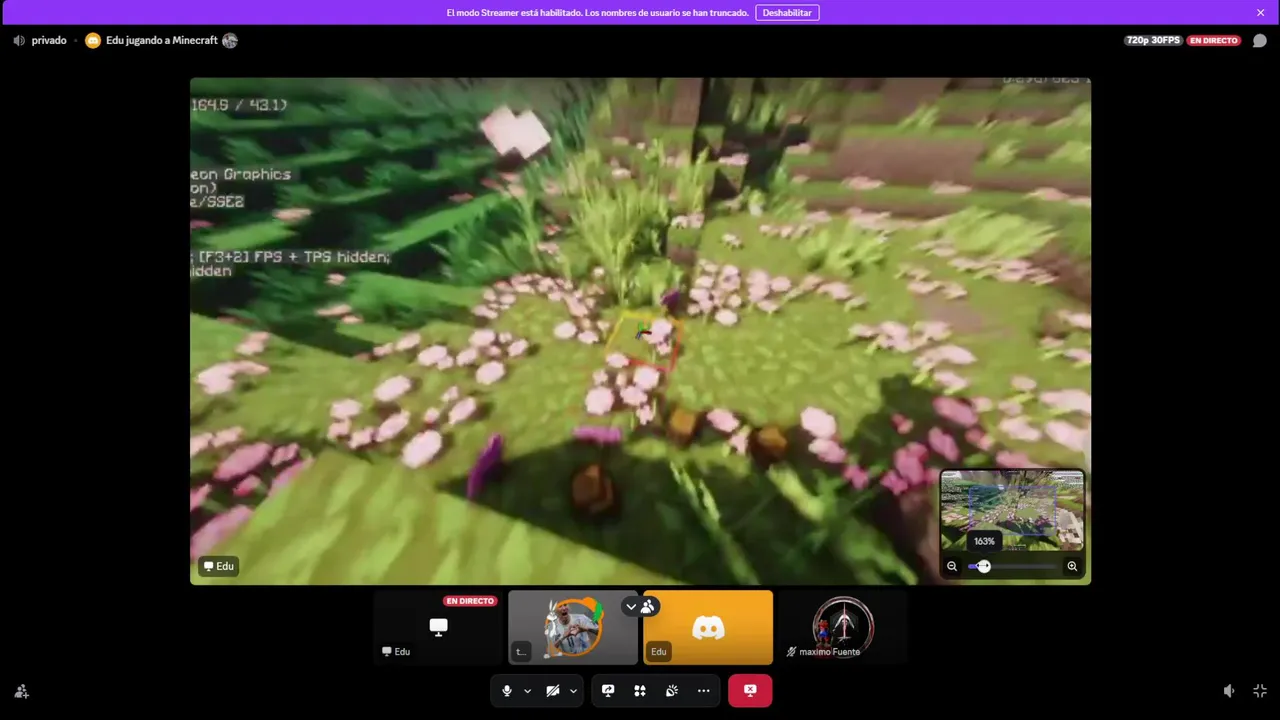Click the speaker icon beside privado

(19, 41)
